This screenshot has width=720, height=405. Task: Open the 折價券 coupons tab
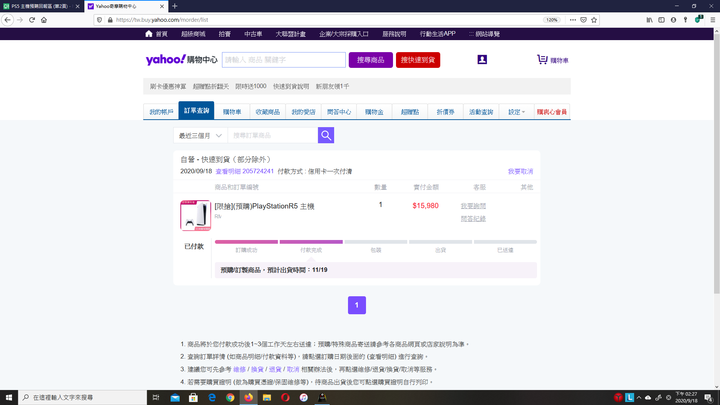point(445,112)
